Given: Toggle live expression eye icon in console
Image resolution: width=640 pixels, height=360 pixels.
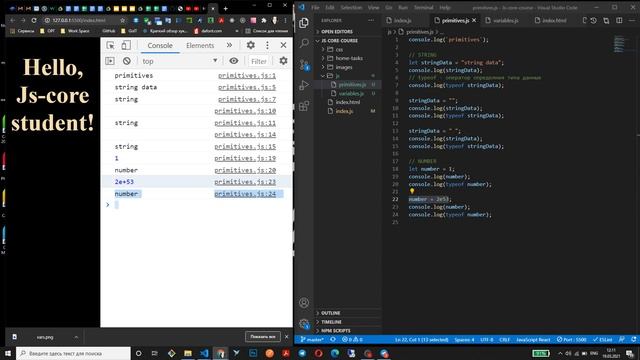Looking at the screenshot, I should click(233, 61).
